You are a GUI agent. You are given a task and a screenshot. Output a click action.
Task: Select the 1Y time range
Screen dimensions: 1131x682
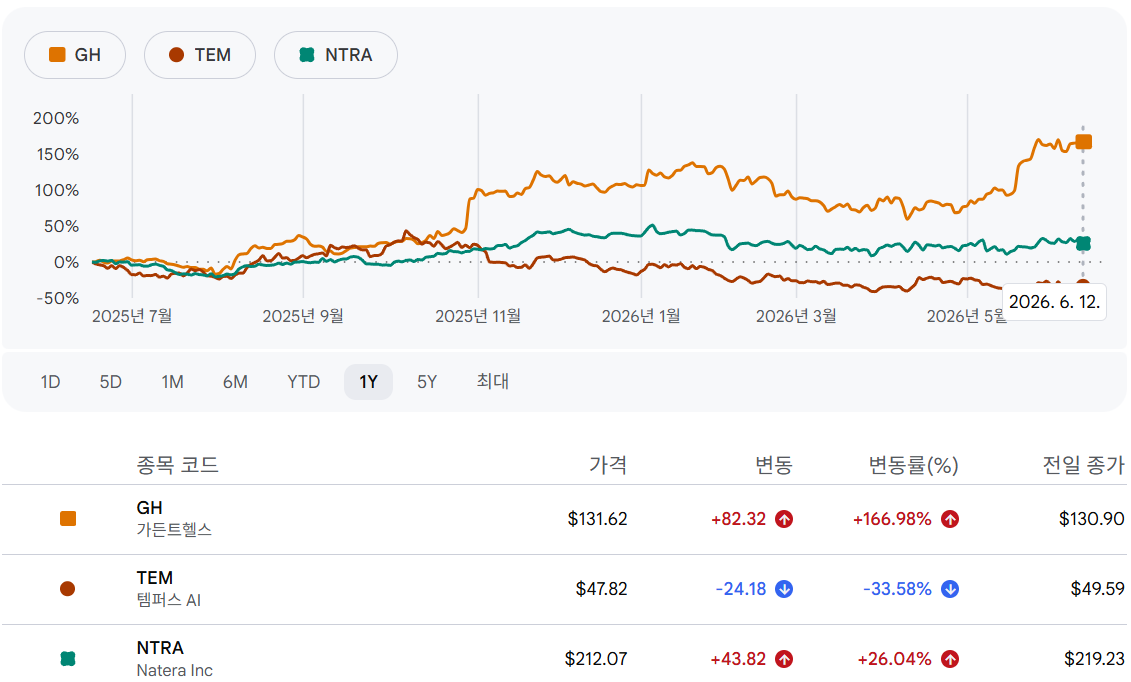369,381
